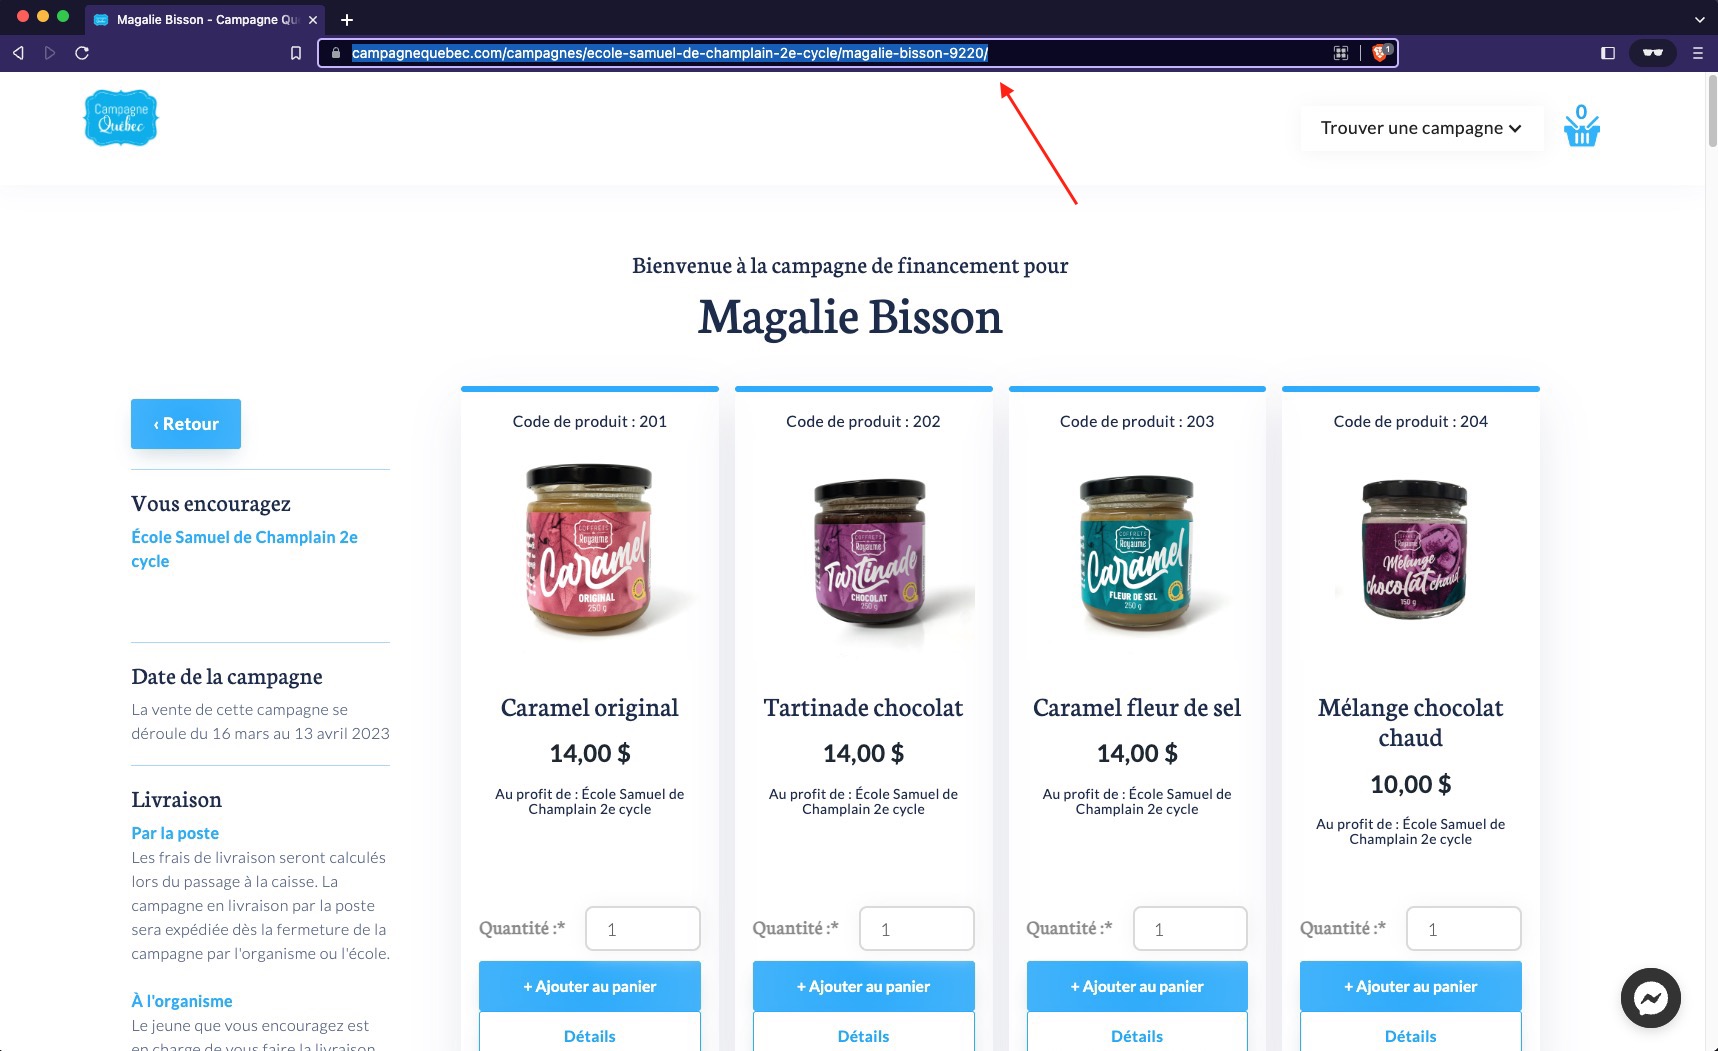Image resolution: width=1718 pixels, height=1051 pixels.
Task: Click the Mélange chocolat chaud jar image
Action: [1411, 549]
